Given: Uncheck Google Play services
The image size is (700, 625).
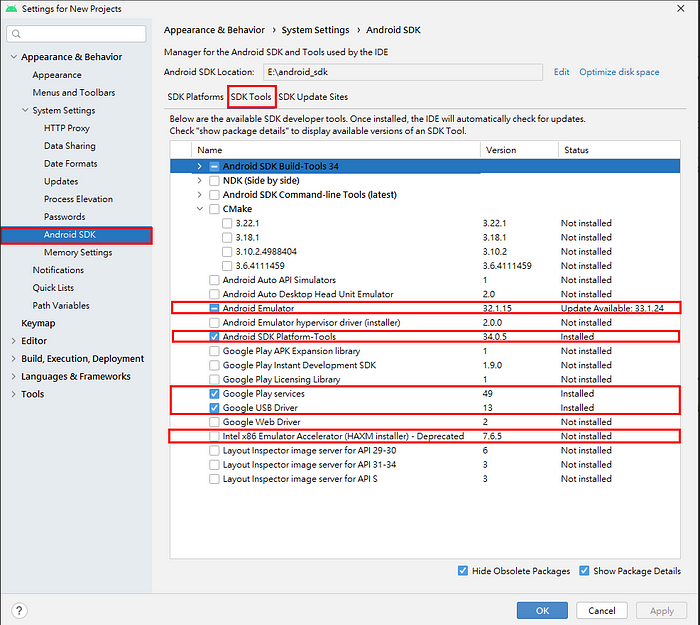Looking at the screenshot, I should coord(214,394).
